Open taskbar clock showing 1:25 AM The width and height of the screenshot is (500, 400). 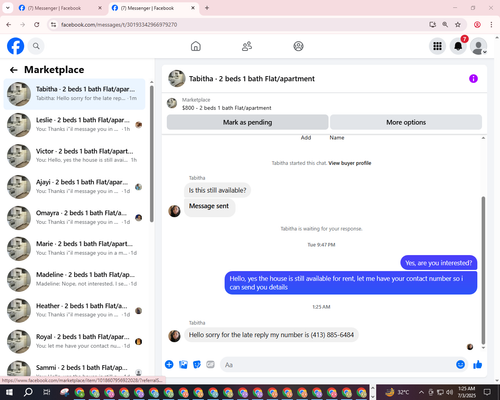[x=467, y=392]
